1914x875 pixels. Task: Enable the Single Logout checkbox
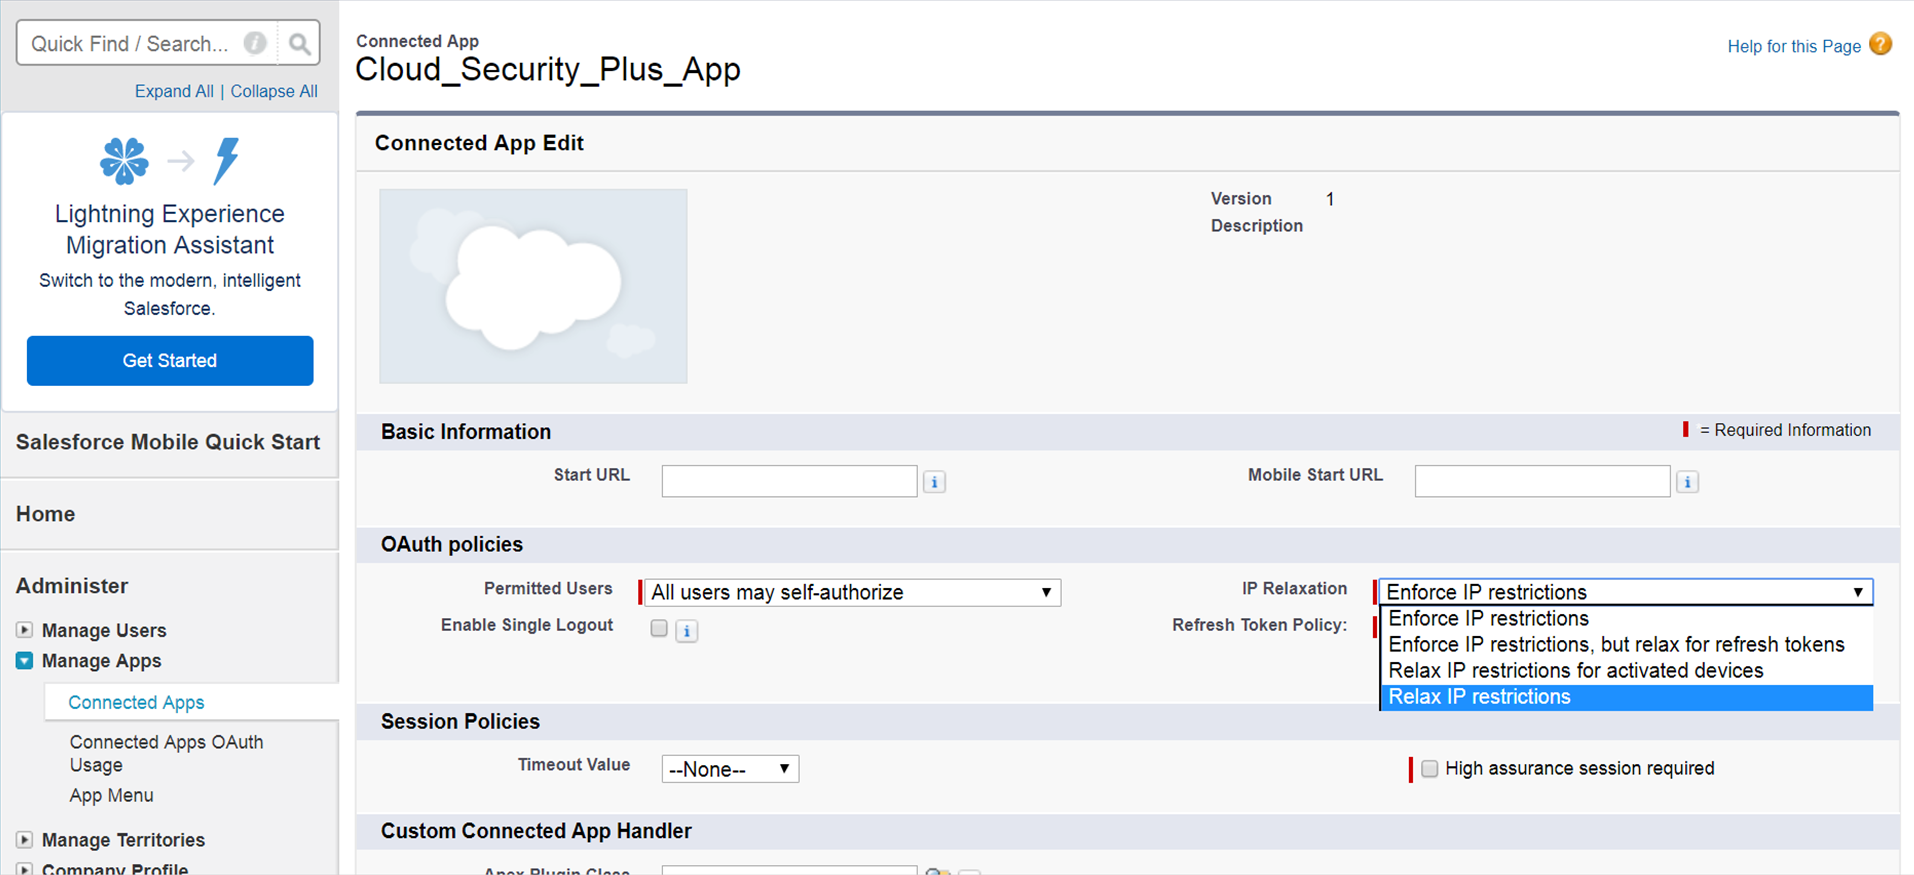coord(659,628)
